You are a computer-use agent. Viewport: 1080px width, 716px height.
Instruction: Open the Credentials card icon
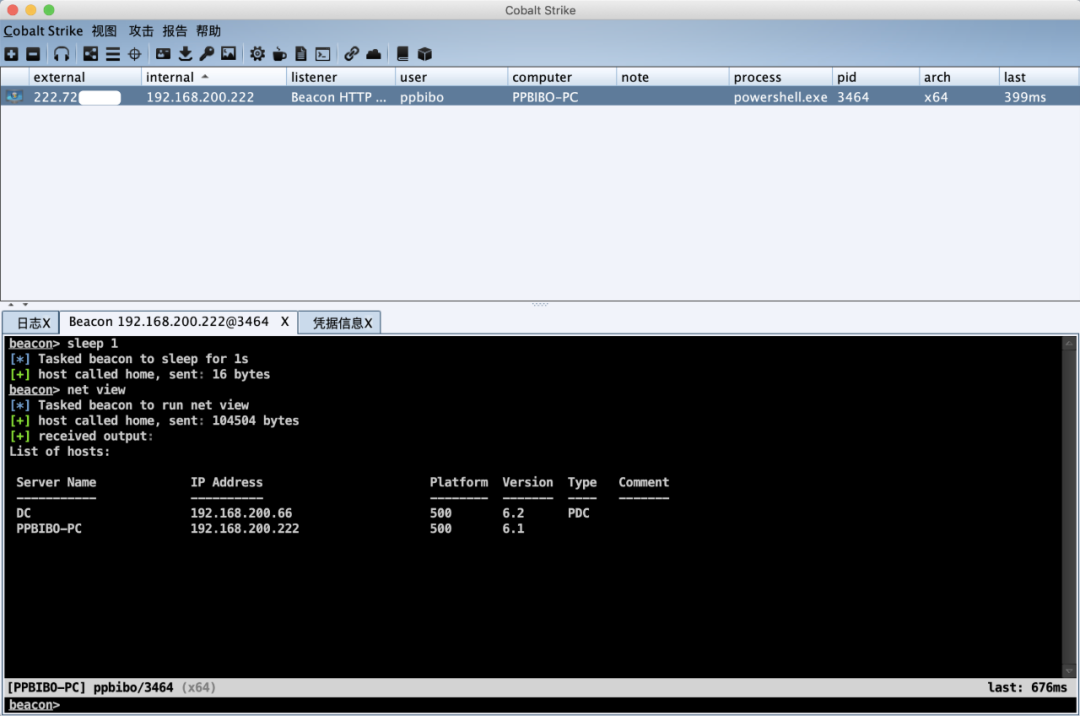click(163, 54)
